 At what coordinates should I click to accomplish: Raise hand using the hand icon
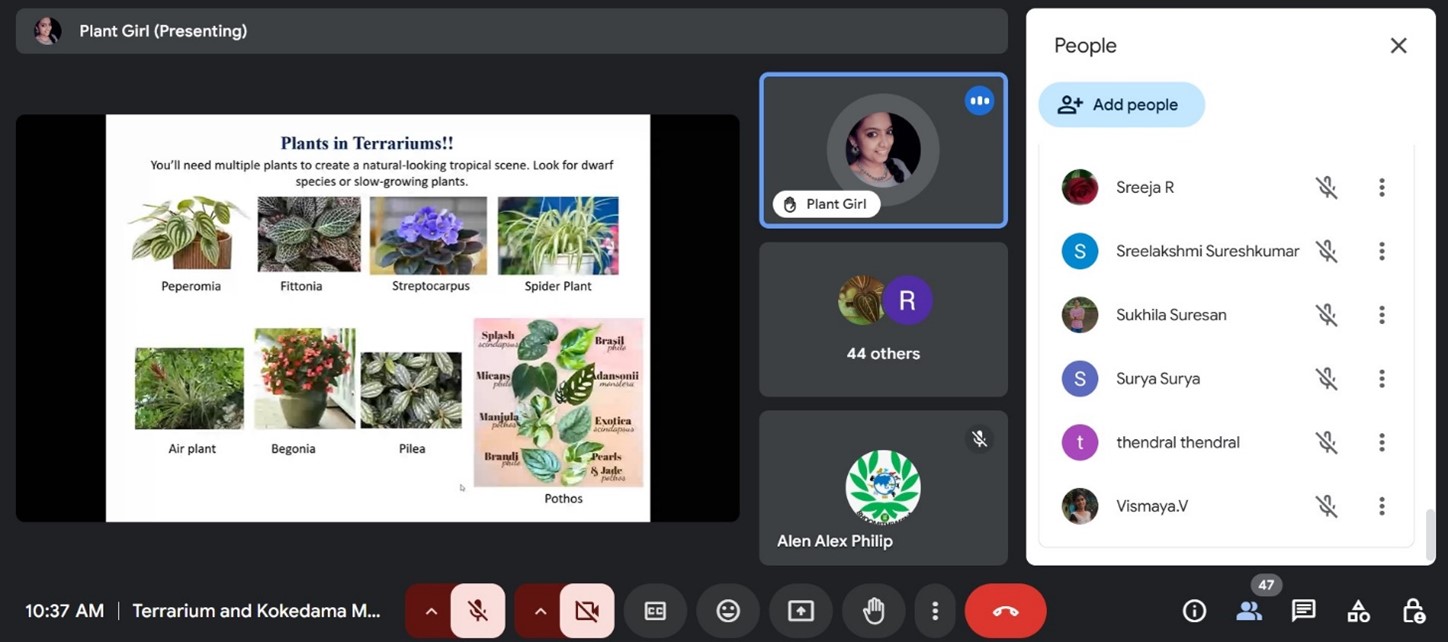coord(873,611)
